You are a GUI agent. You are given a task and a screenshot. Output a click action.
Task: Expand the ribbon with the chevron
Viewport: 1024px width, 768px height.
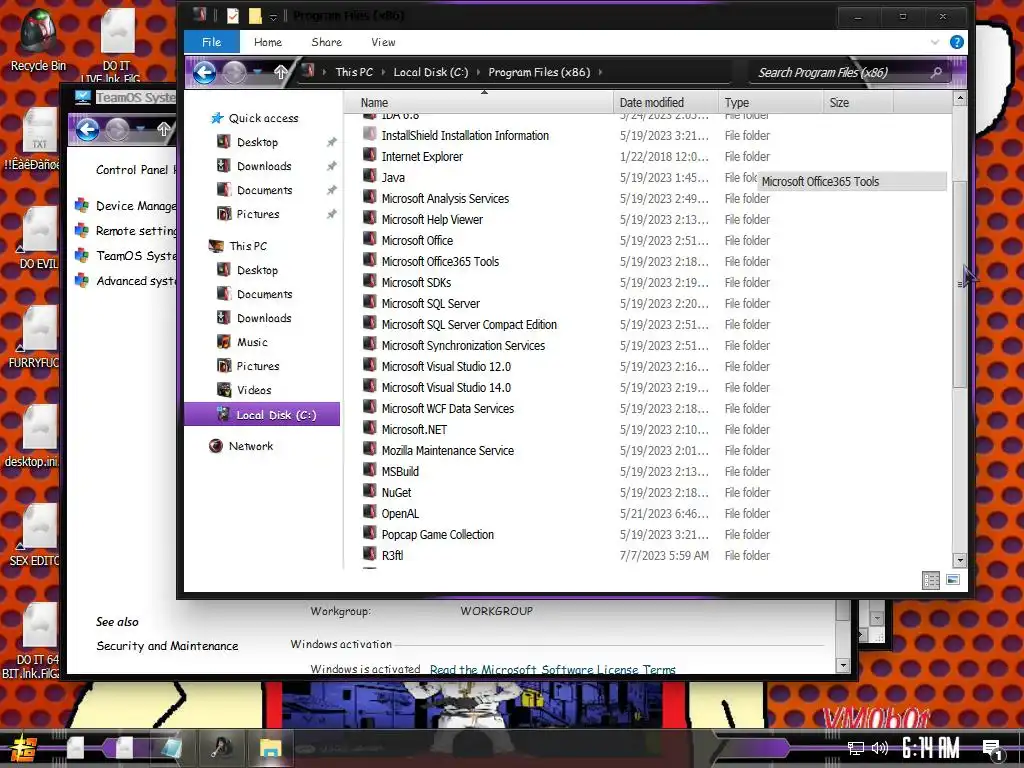(x=935, y=42)
